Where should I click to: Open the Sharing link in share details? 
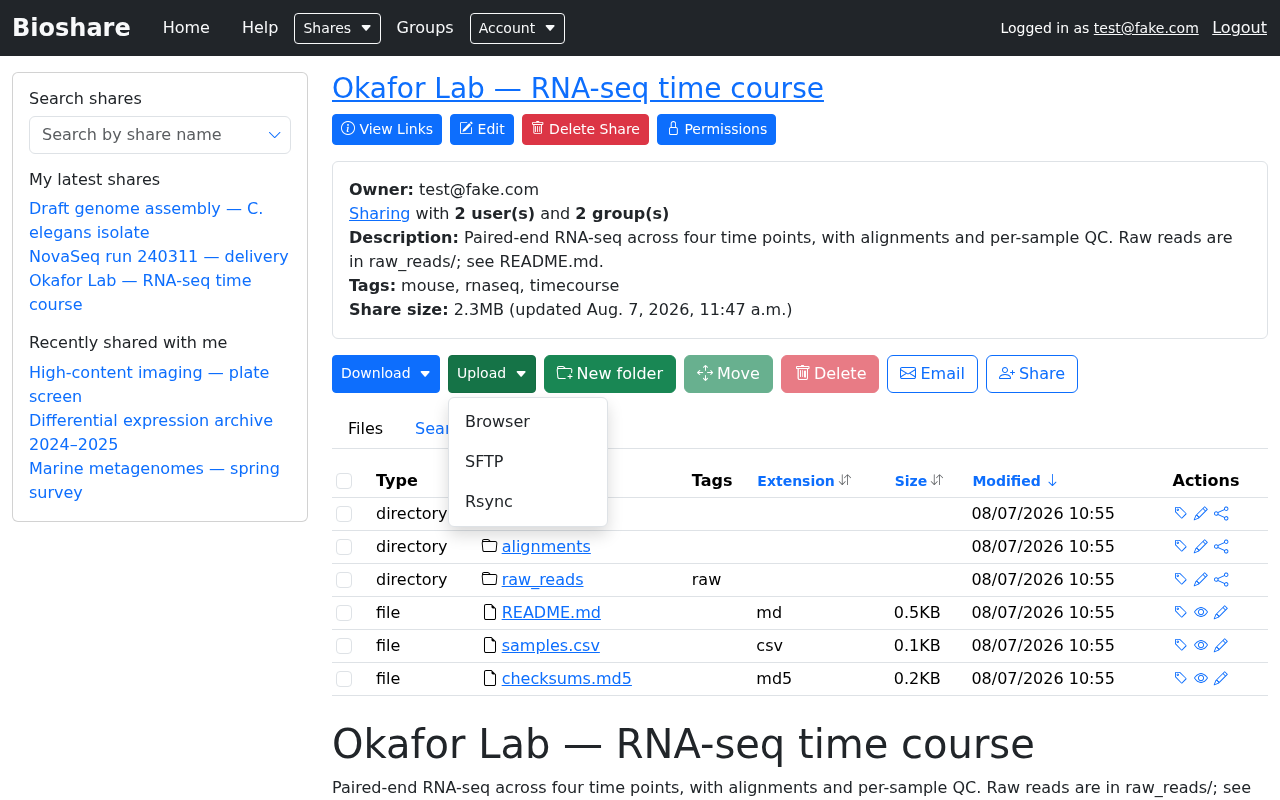coord(379,214)
